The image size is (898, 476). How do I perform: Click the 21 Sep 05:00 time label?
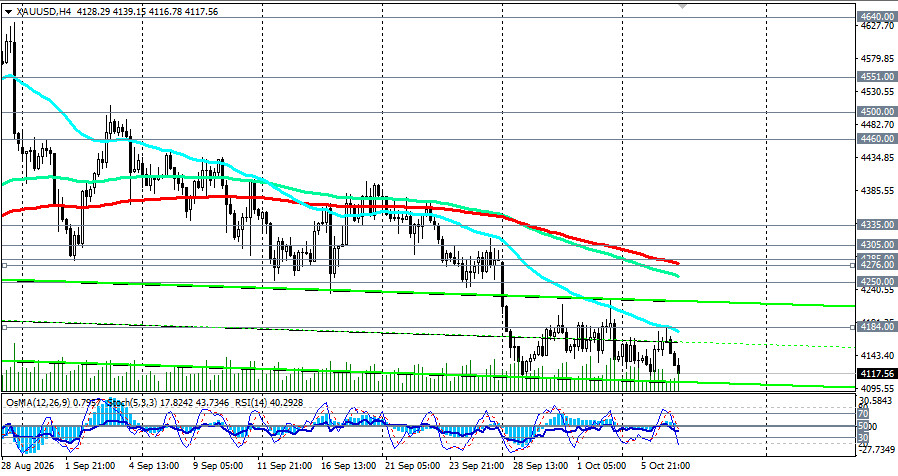(x=412, y=466)
